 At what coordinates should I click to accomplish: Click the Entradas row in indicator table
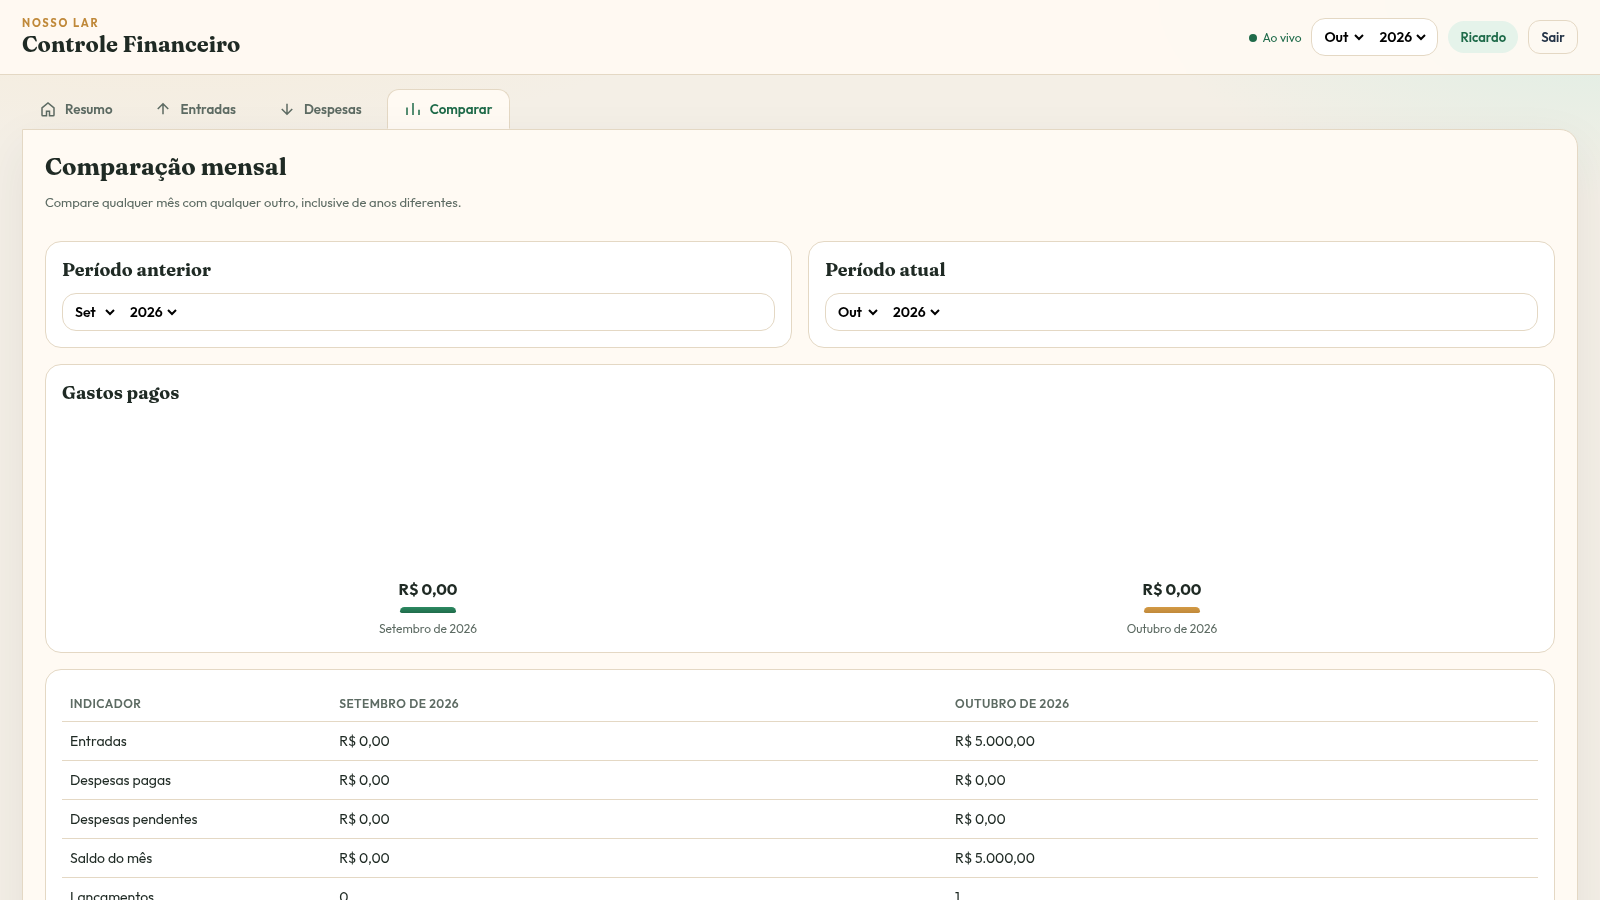pos(800,741)
